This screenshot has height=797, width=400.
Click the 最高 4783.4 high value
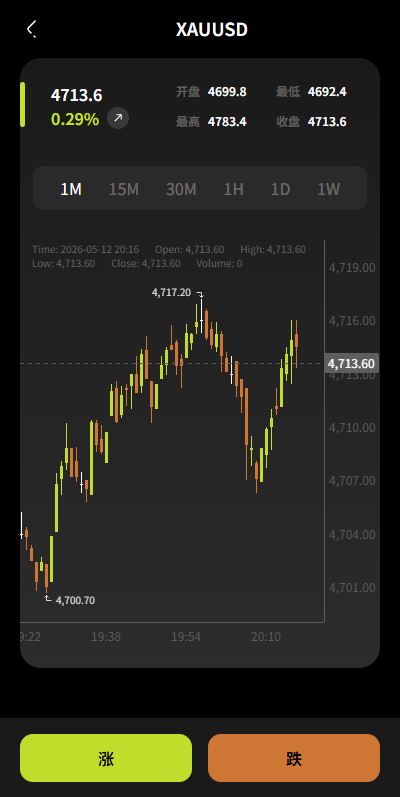211,122
